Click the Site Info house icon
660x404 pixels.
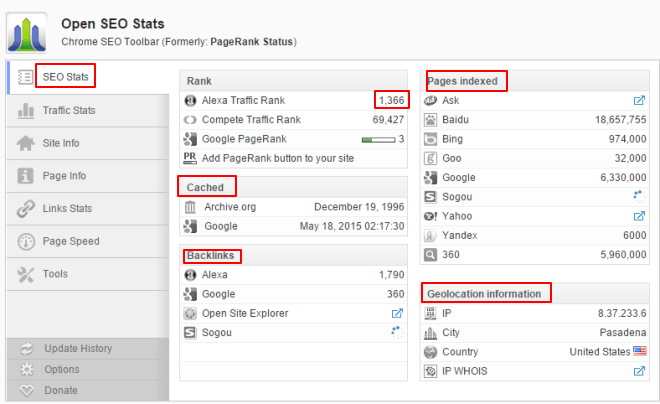tap(26, 143)
